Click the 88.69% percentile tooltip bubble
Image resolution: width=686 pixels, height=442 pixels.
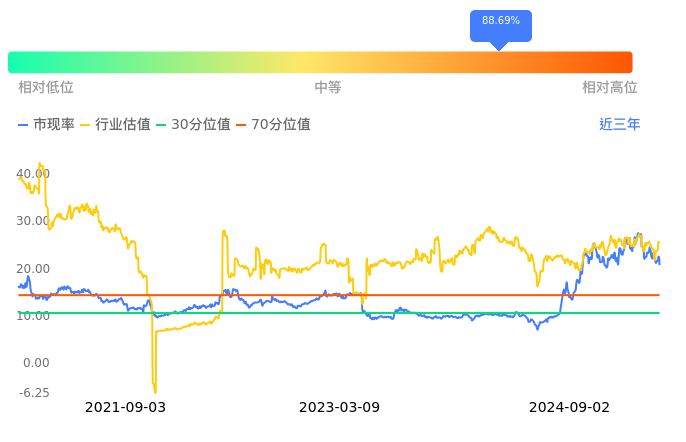click(500, 22)
